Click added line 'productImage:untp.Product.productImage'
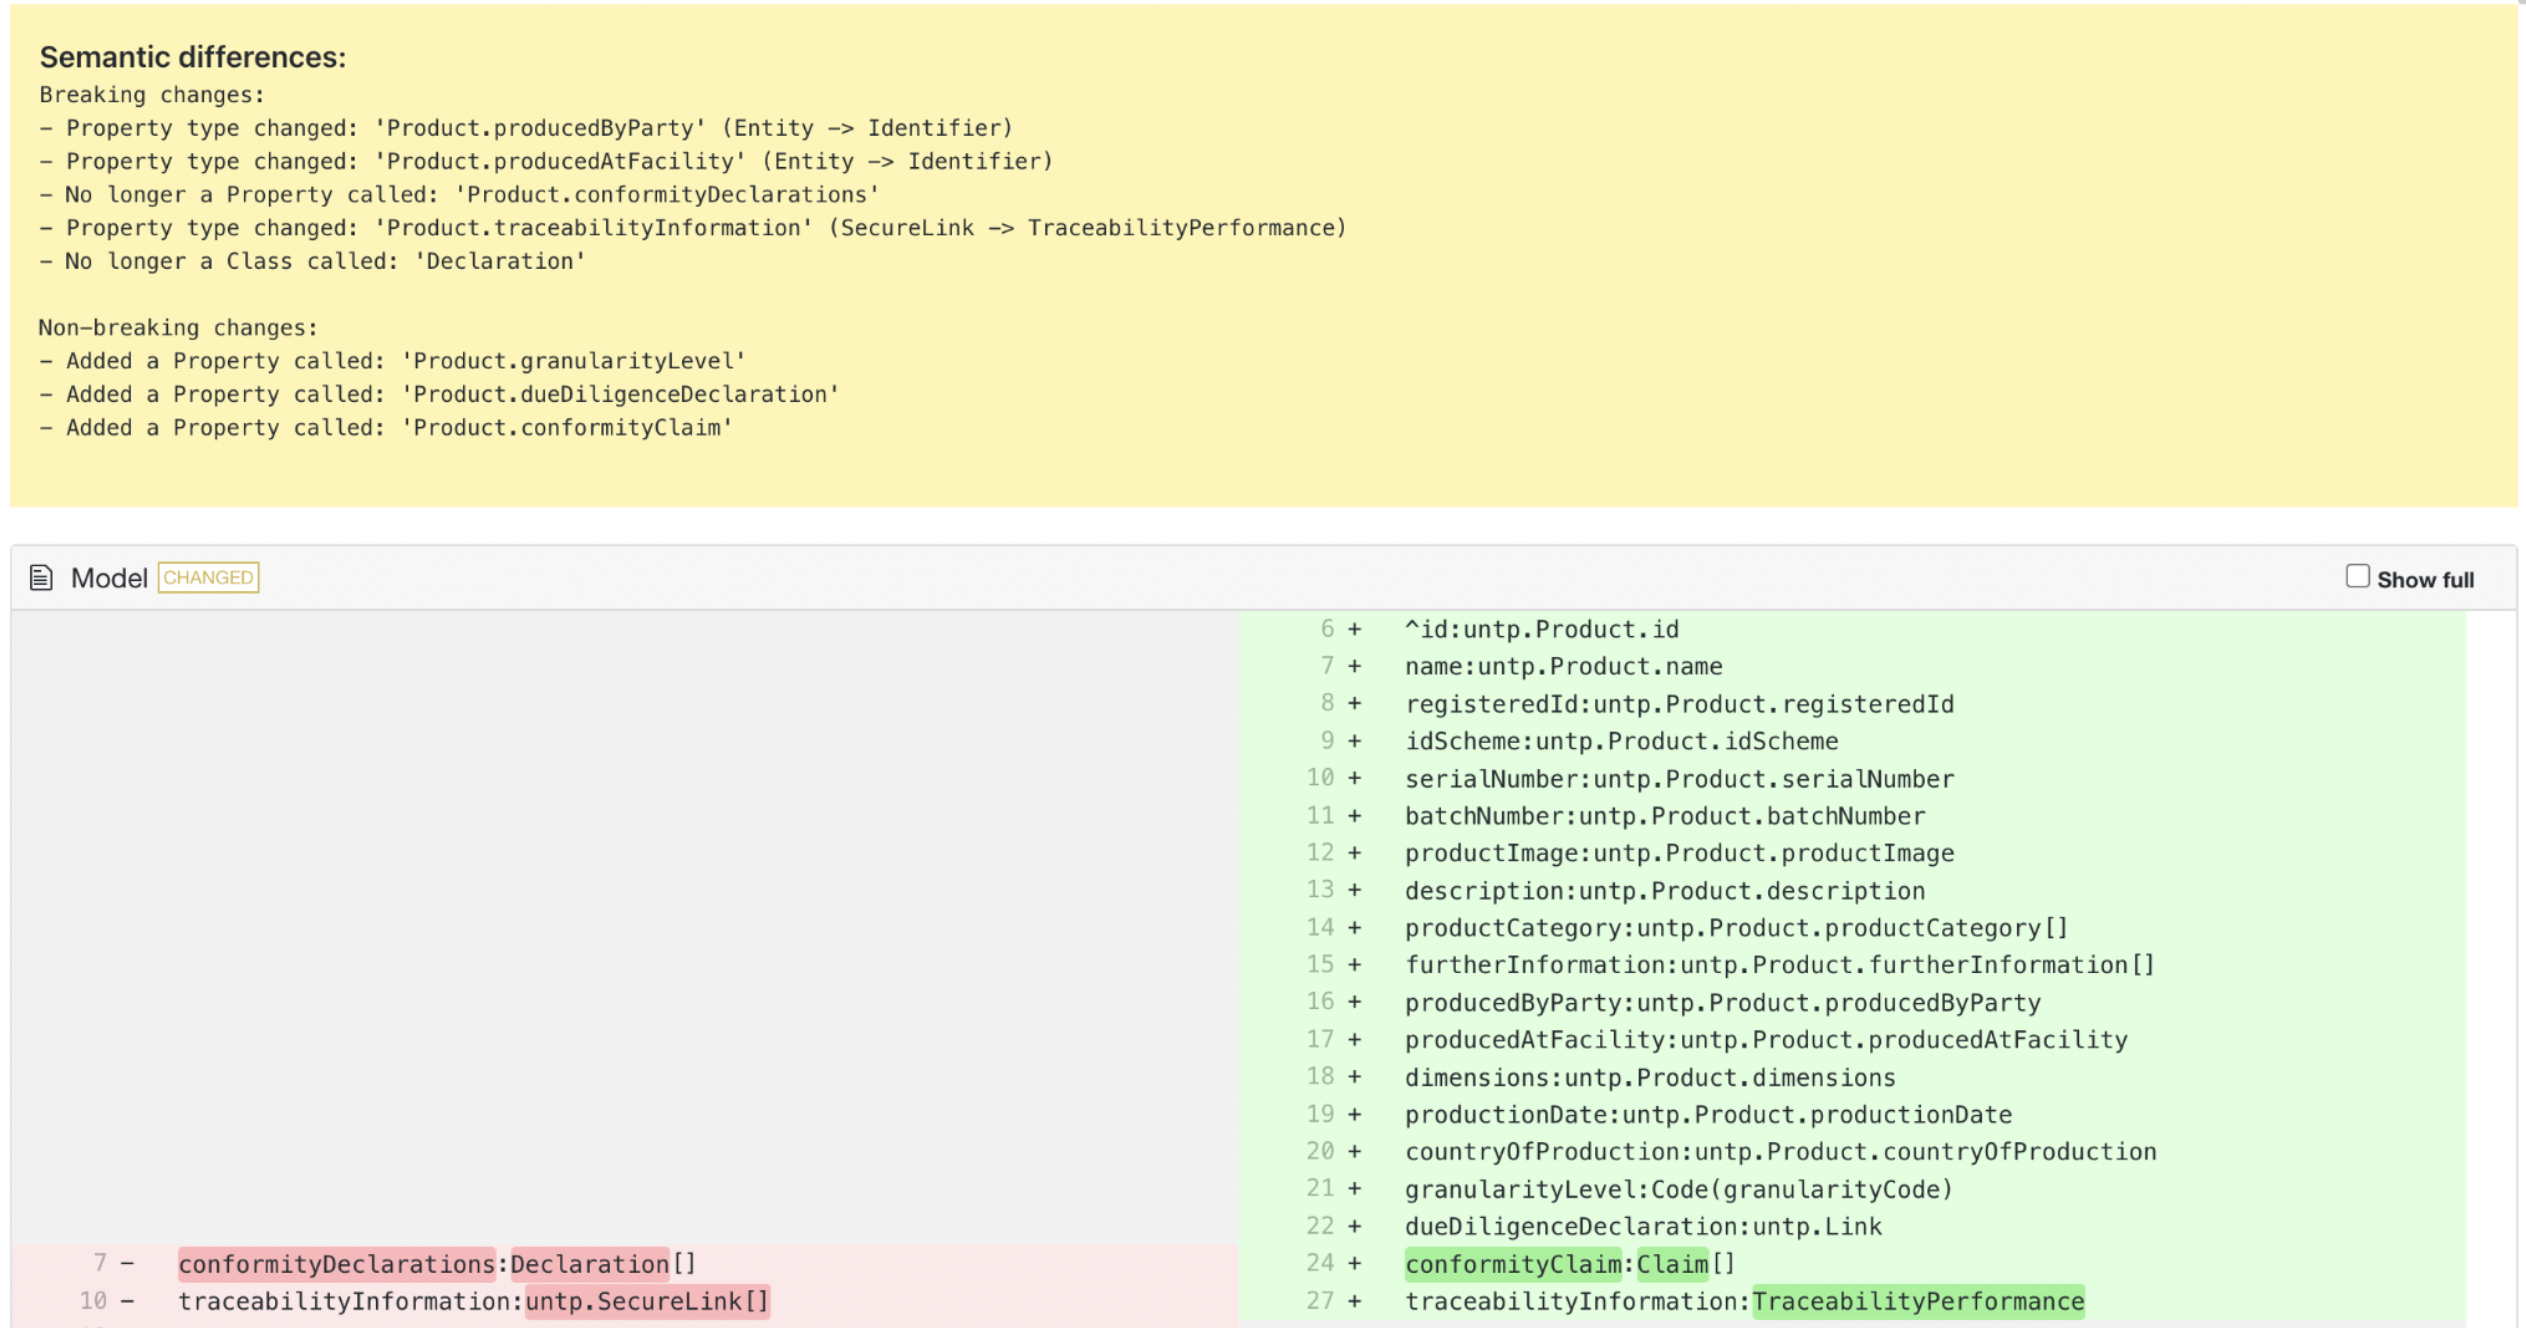This screenshot has width=2526, height=1328. point(1679,853)
